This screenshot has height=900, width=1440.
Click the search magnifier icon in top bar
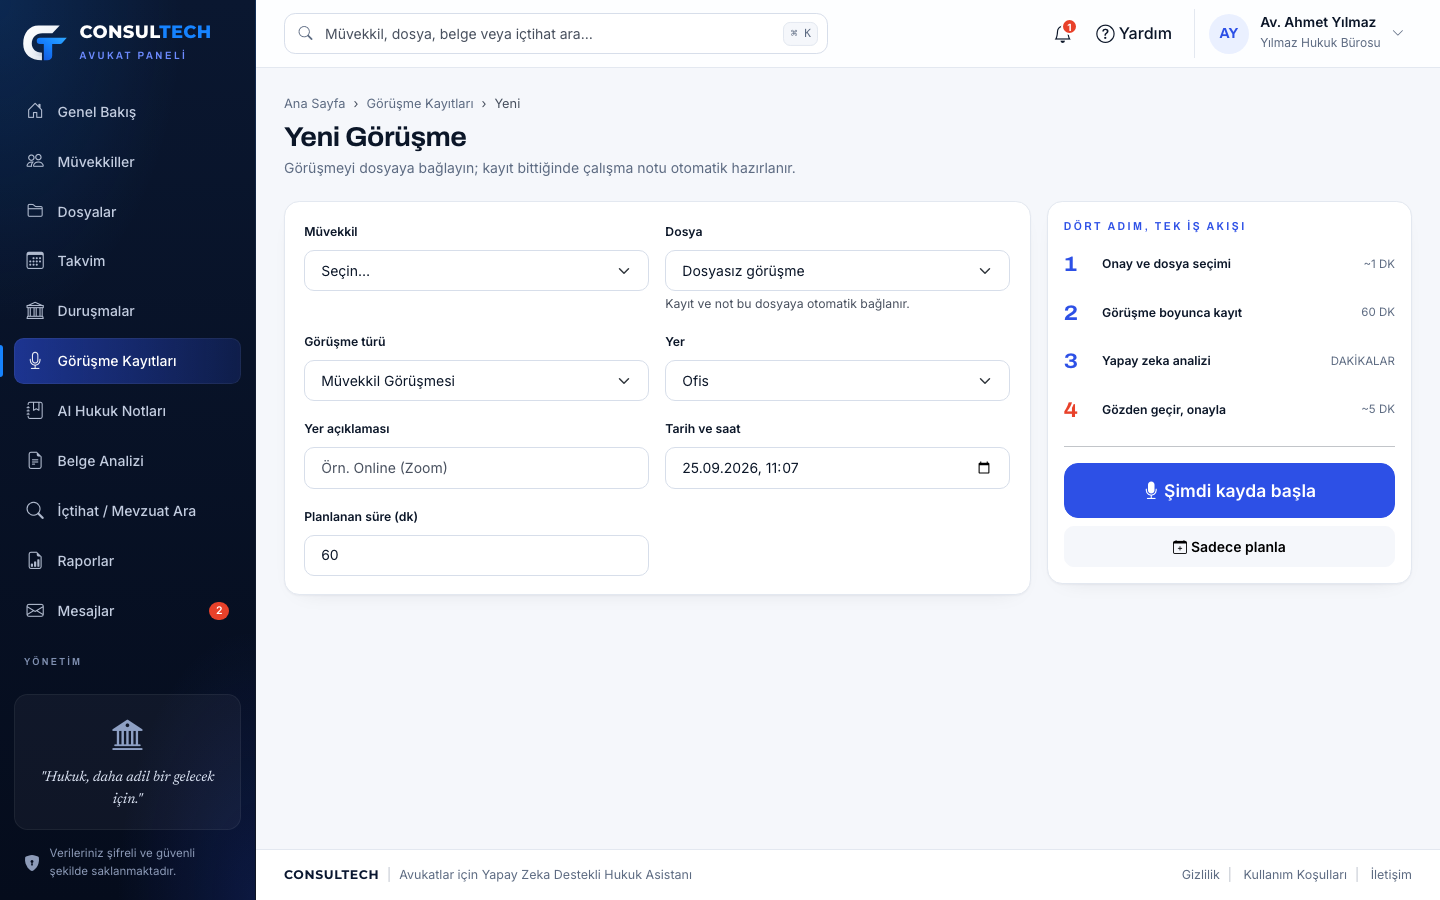coord(306,33)
